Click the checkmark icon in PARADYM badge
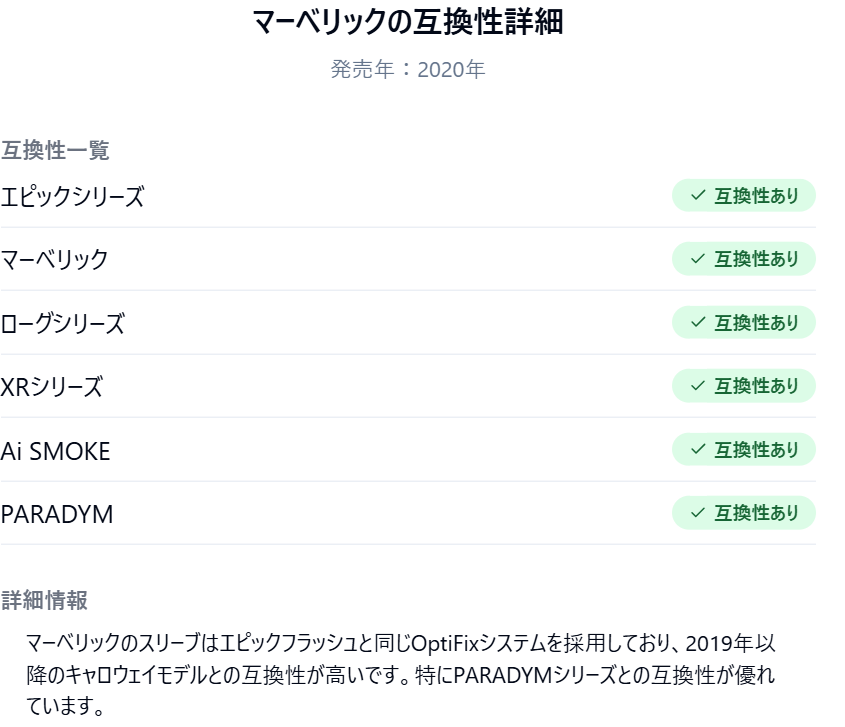 pyautogui.click(x=698, y=513)
